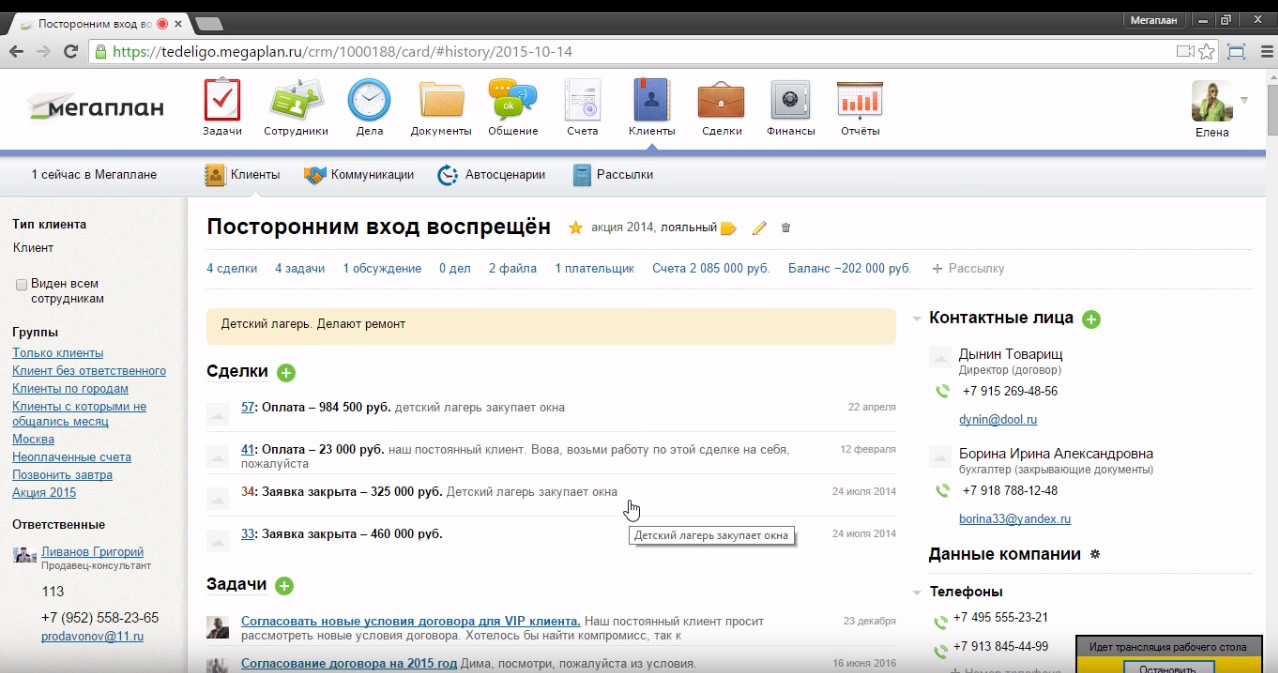Click the browser address bar URL
Image resolution: width=1278 pixels, height=673 pixels.
pyautogui.click(x=340, y=52)
